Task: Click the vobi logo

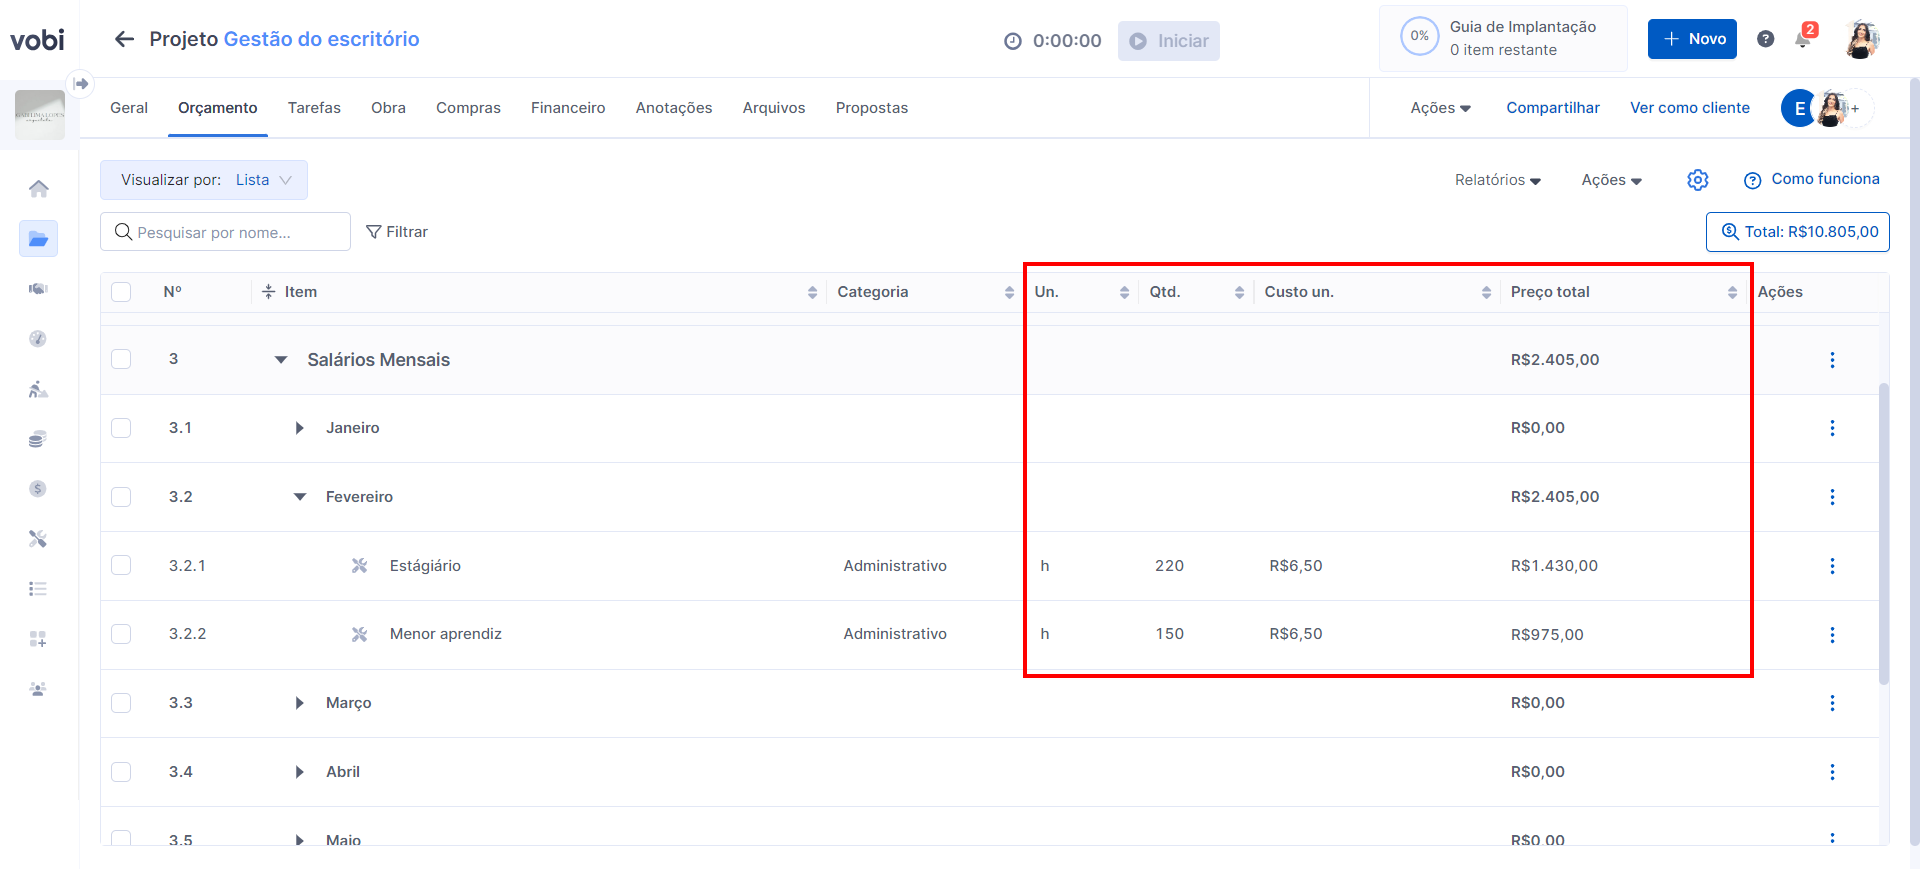Action: [x=37, y=40]
